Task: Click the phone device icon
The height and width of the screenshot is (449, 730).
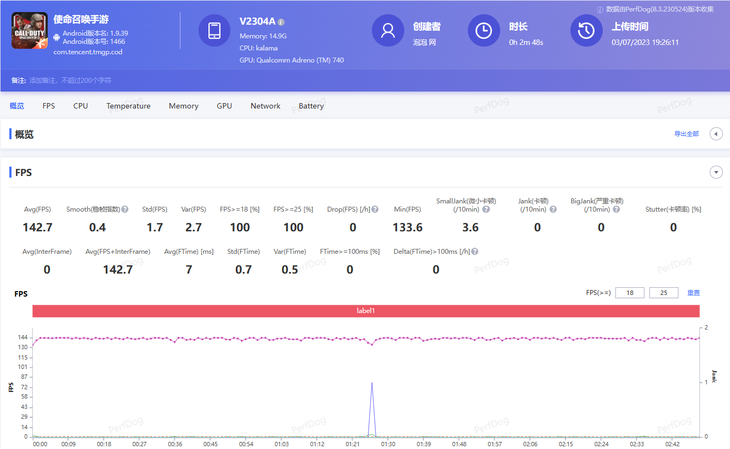Action: [214, 31]
